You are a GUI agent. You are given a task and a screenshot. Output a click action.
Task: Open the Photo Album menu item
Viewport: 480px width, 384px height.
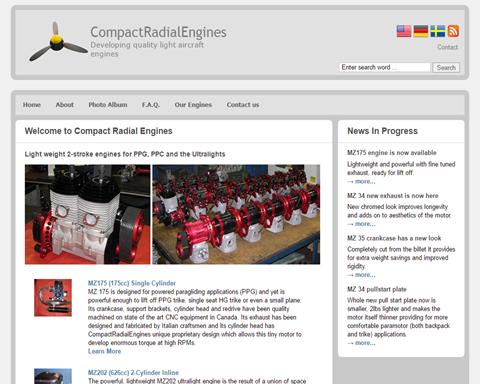108,105
